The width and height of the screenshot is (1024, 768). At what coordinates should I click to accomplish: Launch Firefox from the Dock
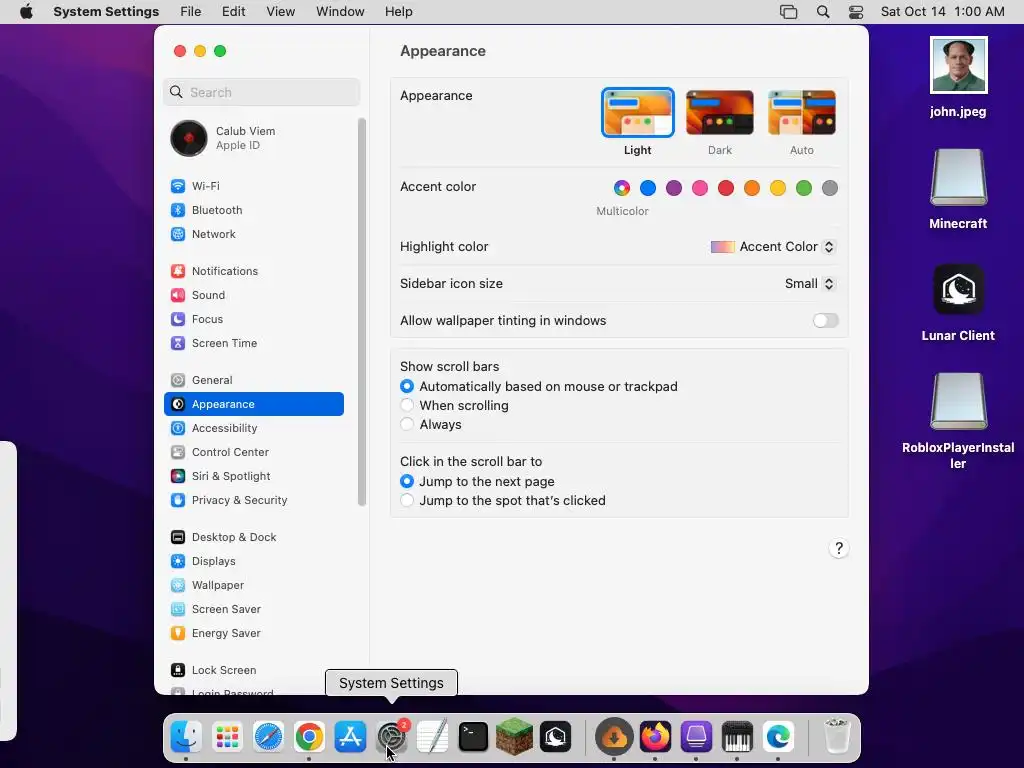tap(655, 737)
